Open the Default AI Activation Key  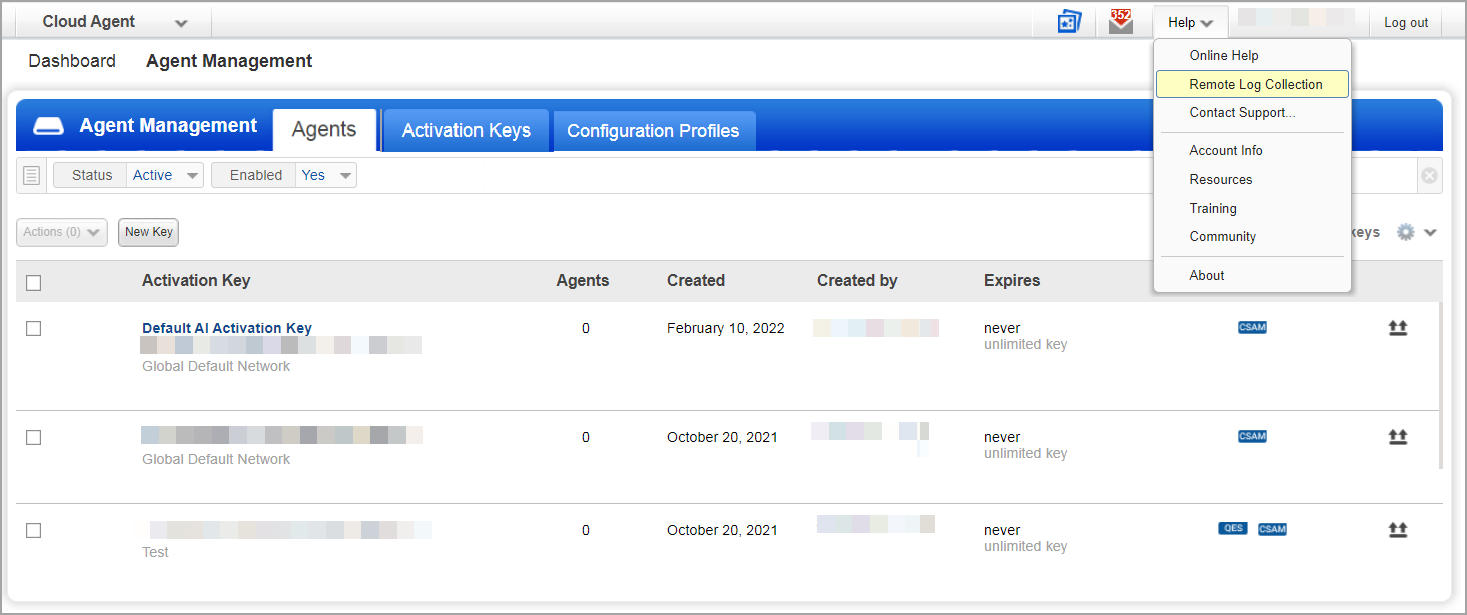coord(226,328)
